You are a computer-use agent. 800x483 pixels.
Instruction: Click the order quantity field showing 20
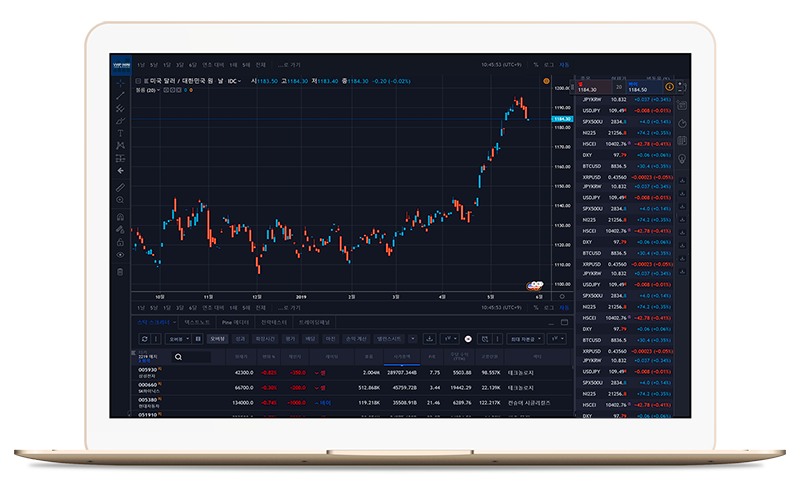click(x=618, y=87)
